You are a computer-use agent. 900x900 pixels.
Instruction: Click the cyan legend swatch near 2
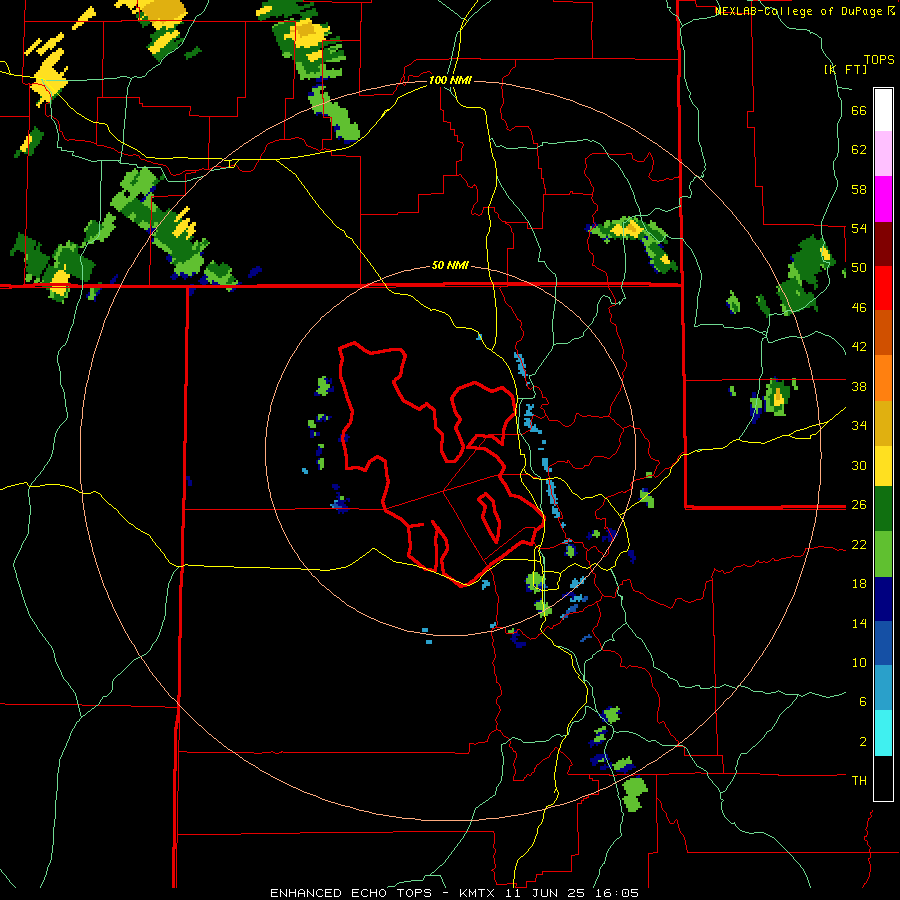[883, 732]
